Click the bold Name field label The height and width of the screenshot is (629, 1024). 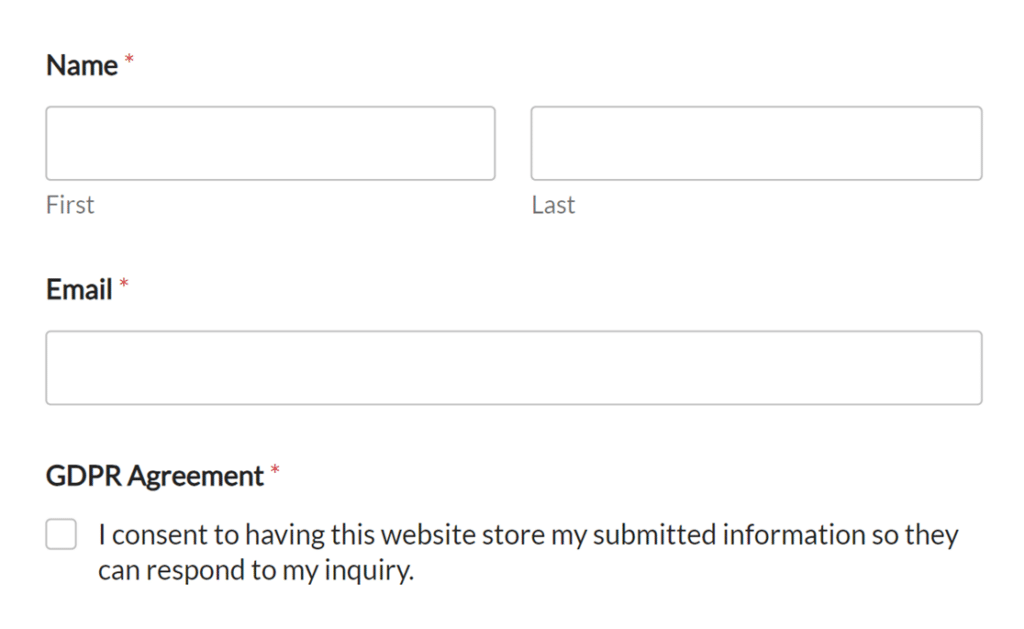click(82, 66)
